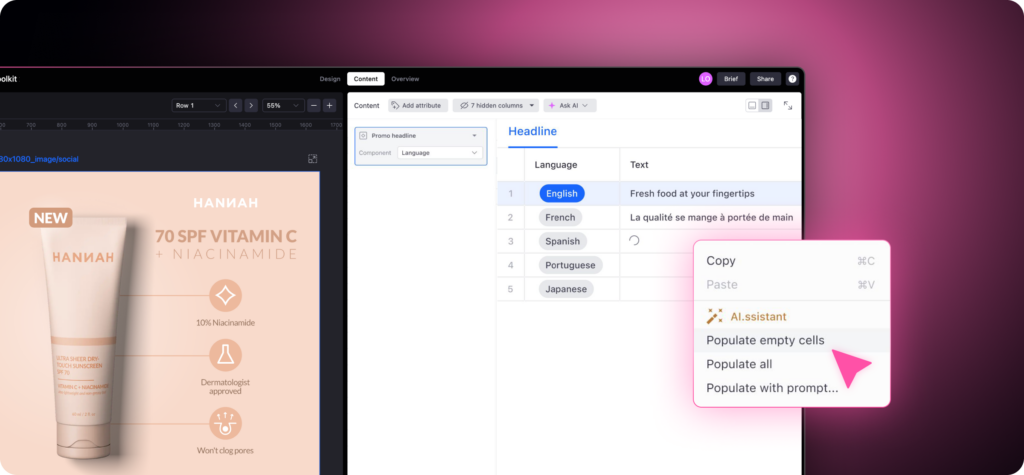
Task: Click the Share button
Action: (765, 79)
